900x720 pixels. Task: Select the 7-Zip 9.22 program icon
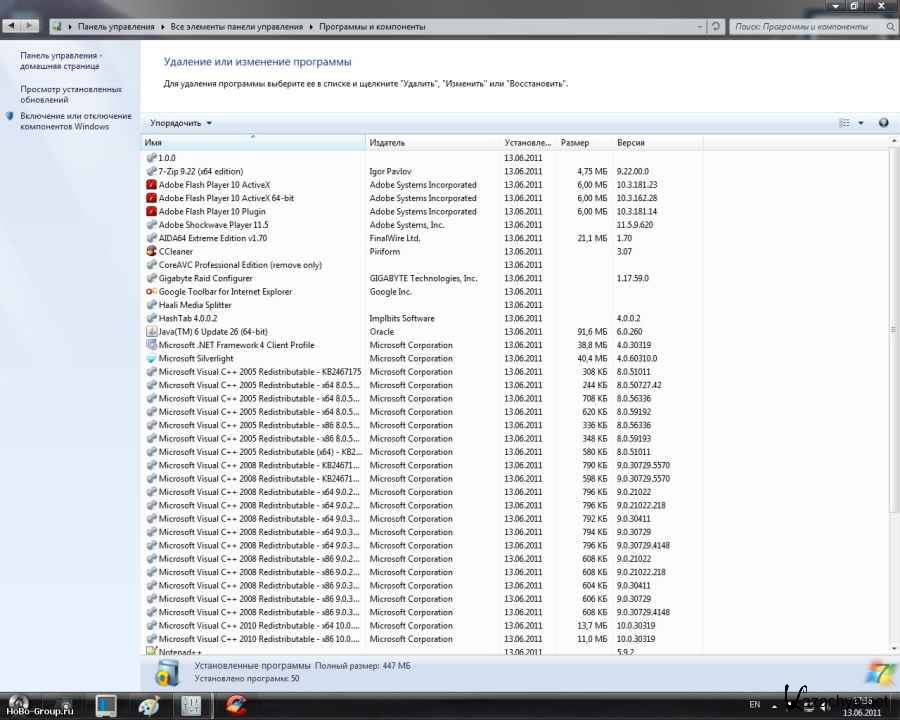(x=151, y=172)
